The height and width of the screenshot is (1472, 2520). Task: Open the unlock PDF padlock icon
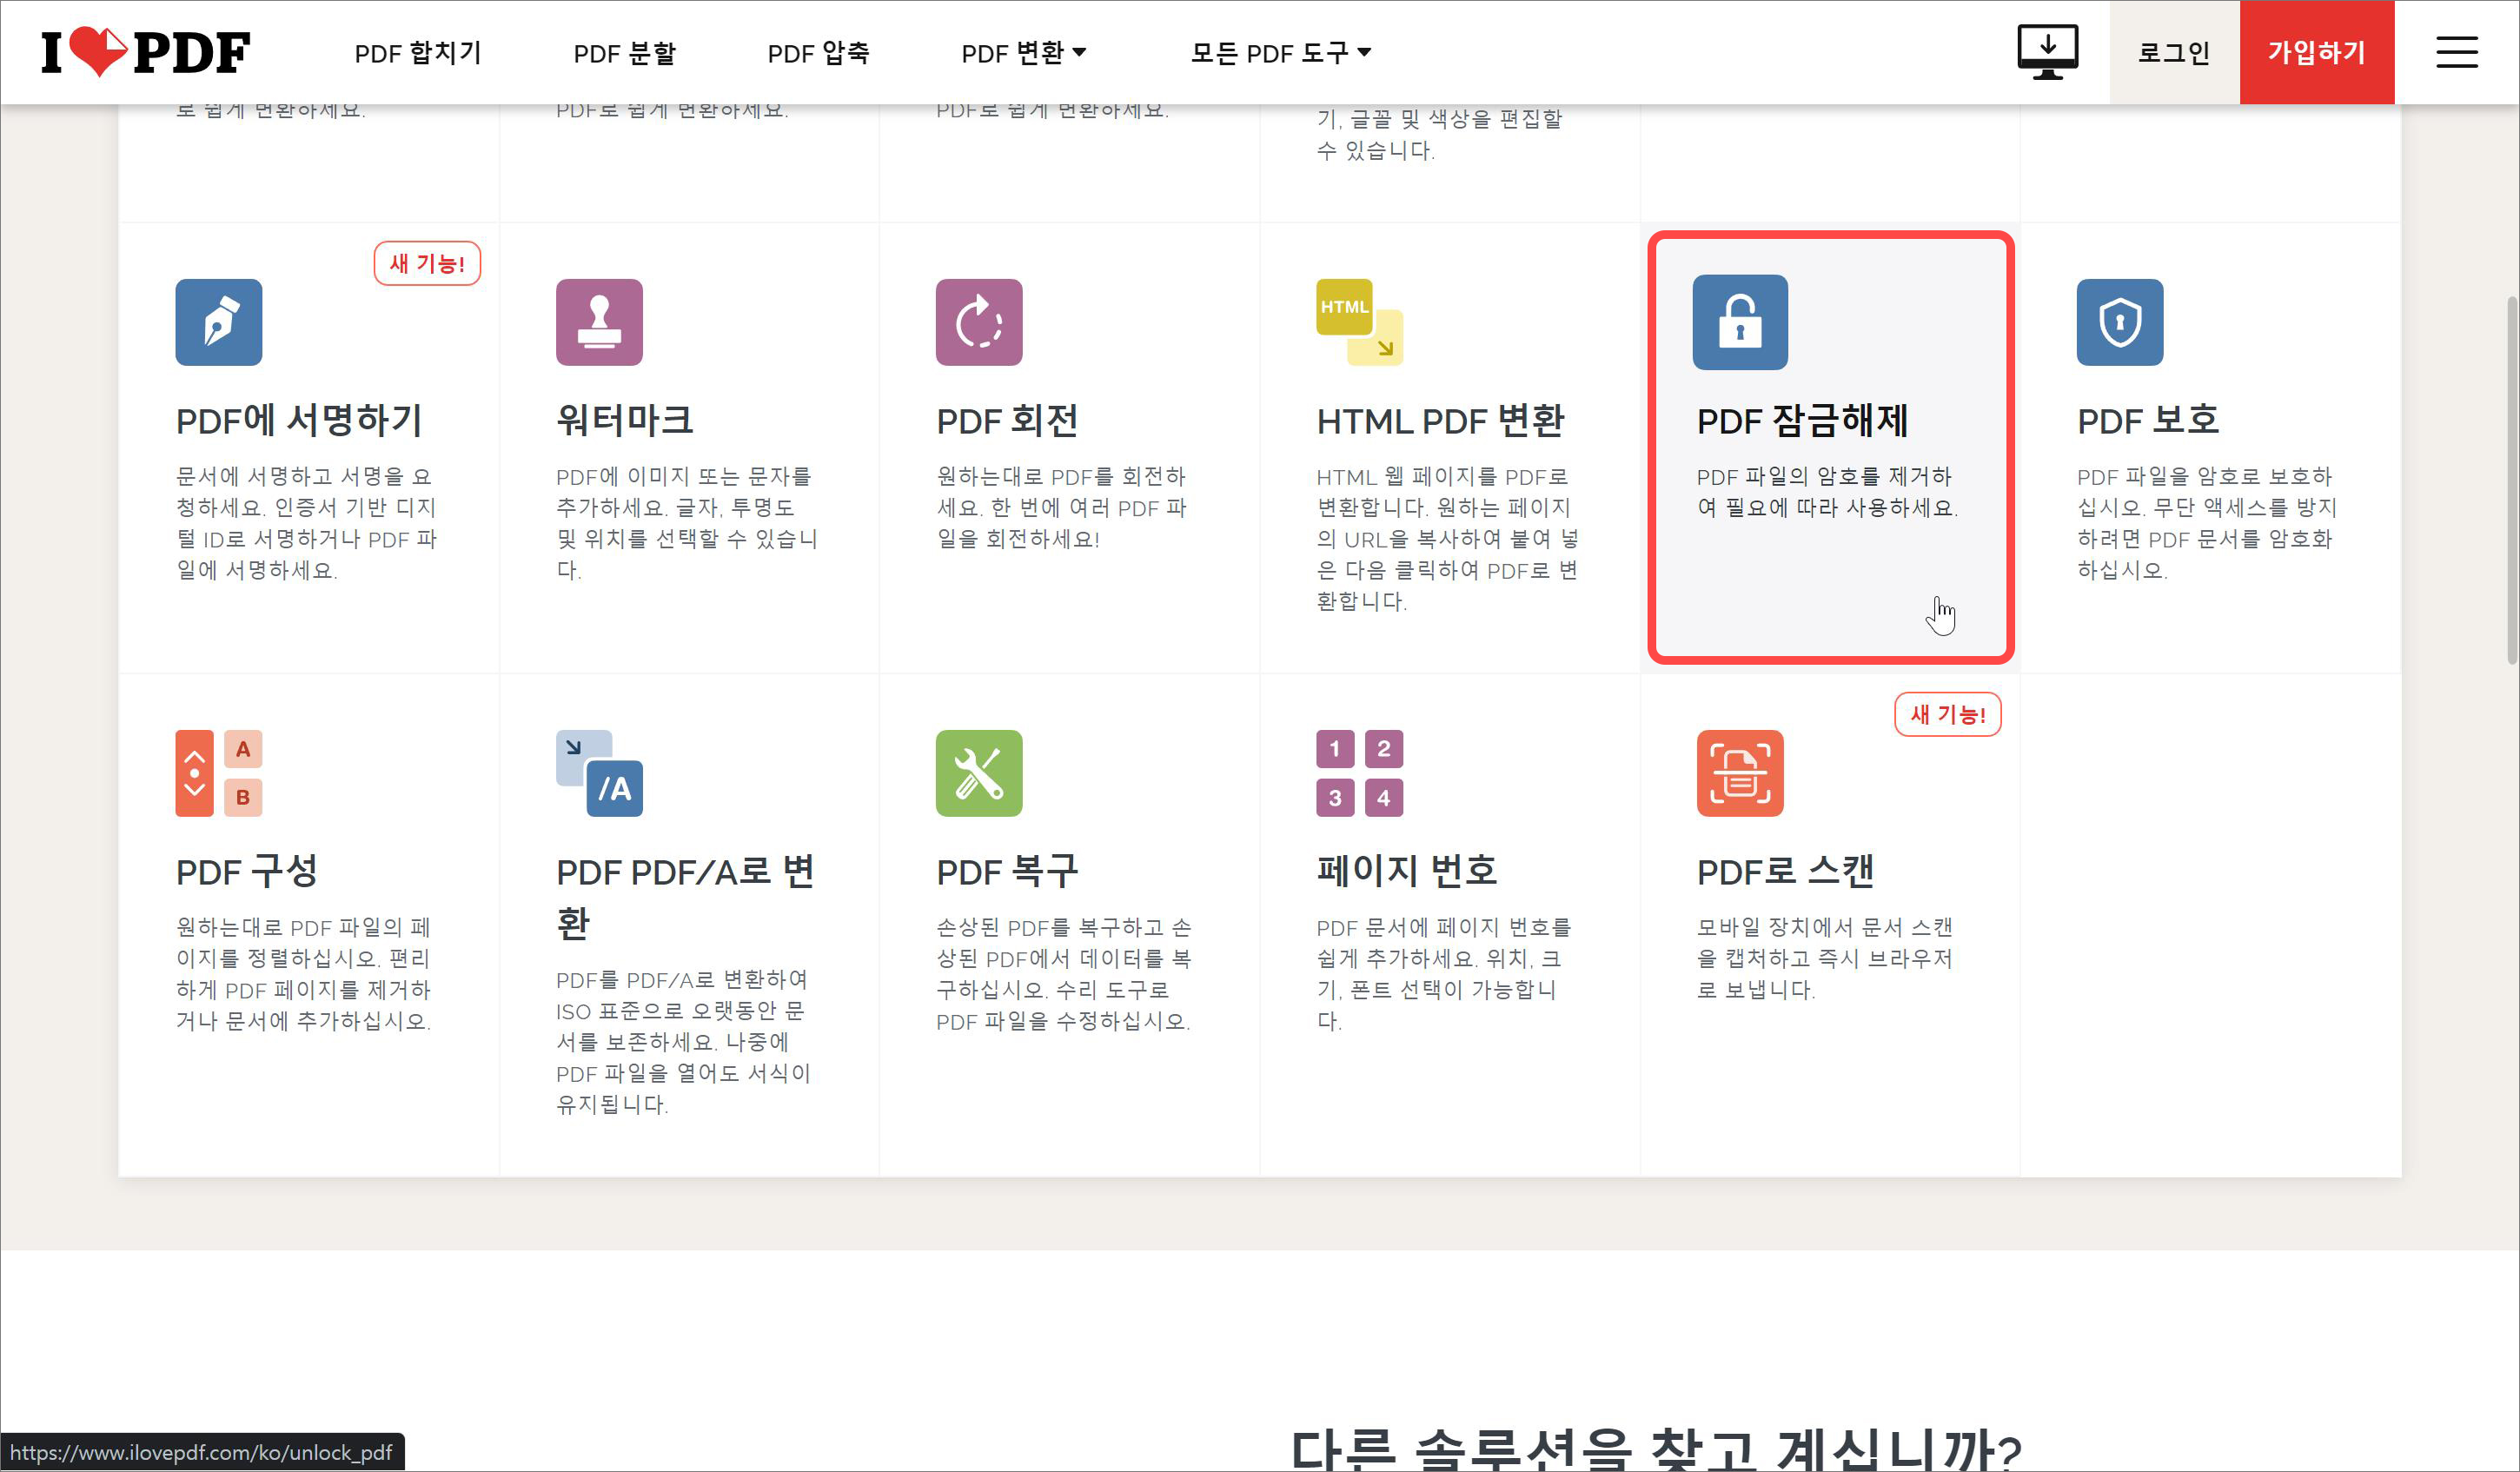[1739, 322]
